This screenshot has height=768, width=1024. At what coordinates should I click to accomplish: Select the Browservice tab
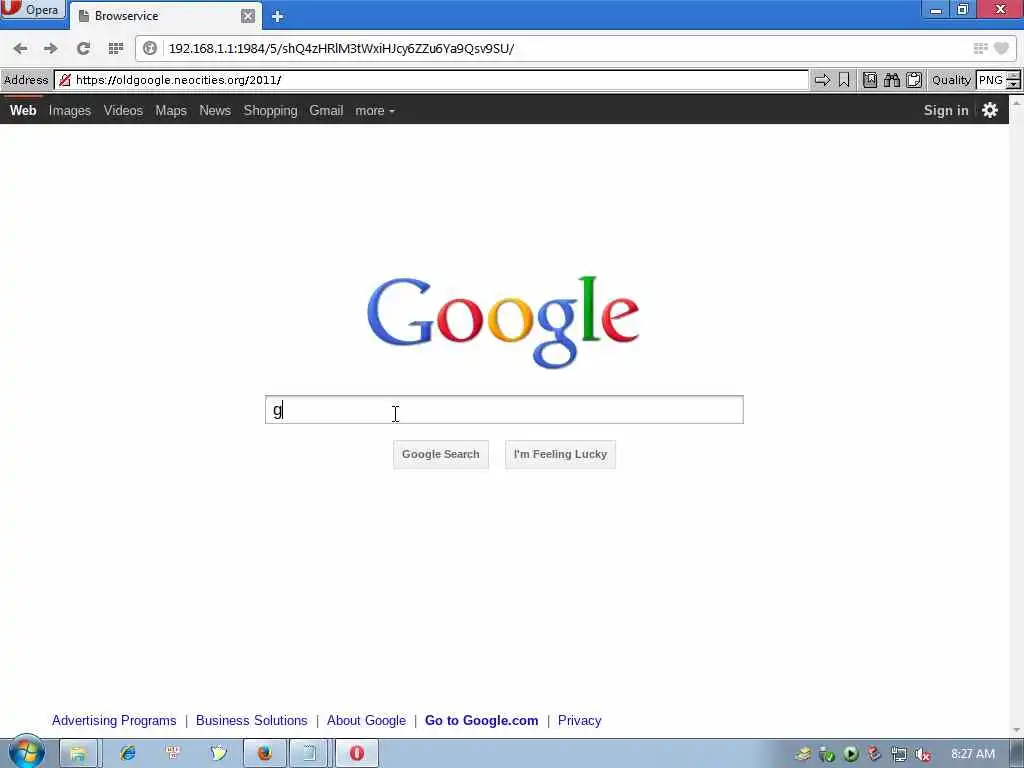point(166,16)
